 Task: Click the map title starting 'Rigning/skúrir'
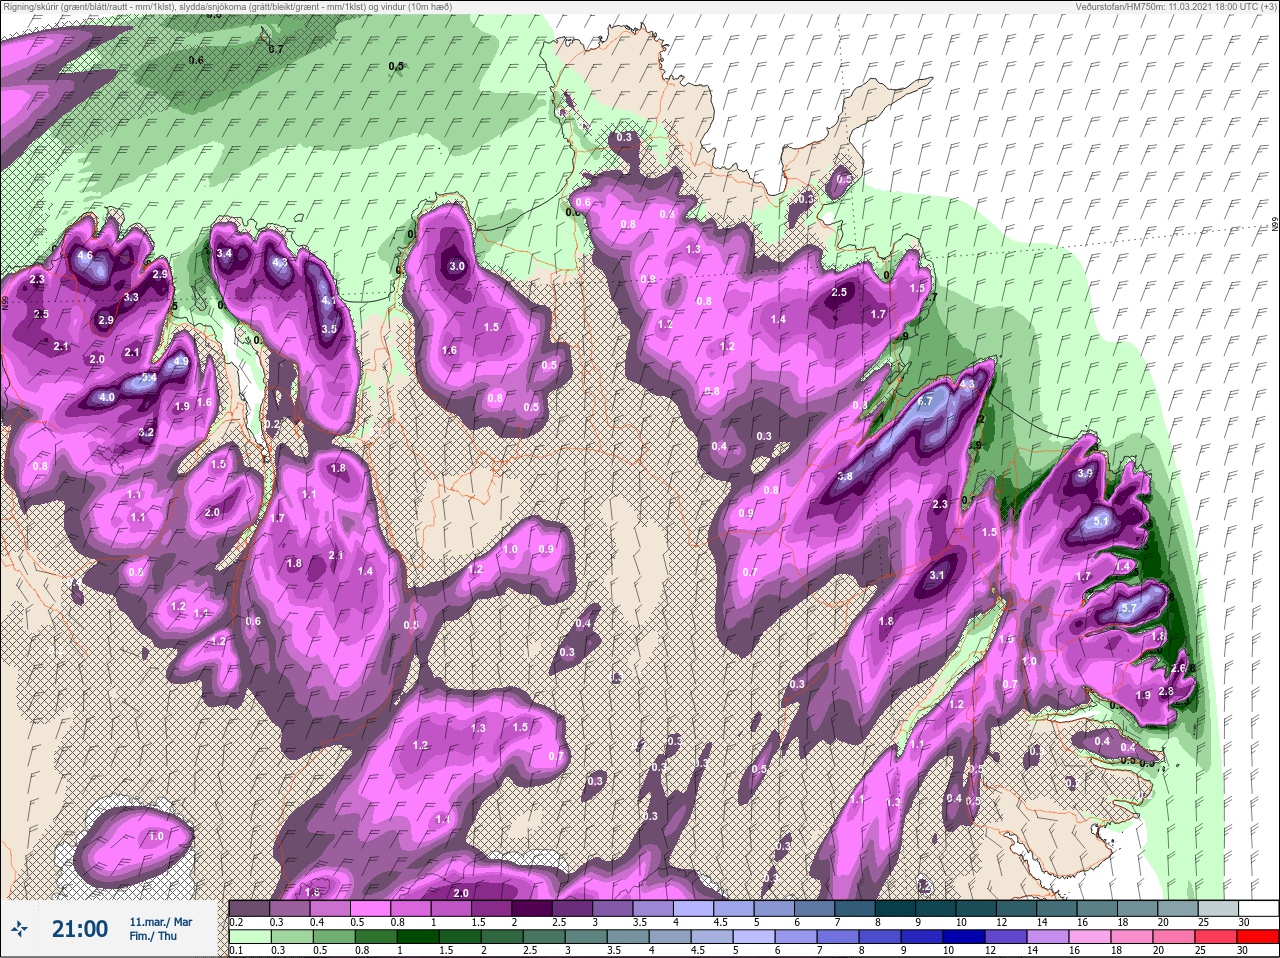[x=228, y=7]
